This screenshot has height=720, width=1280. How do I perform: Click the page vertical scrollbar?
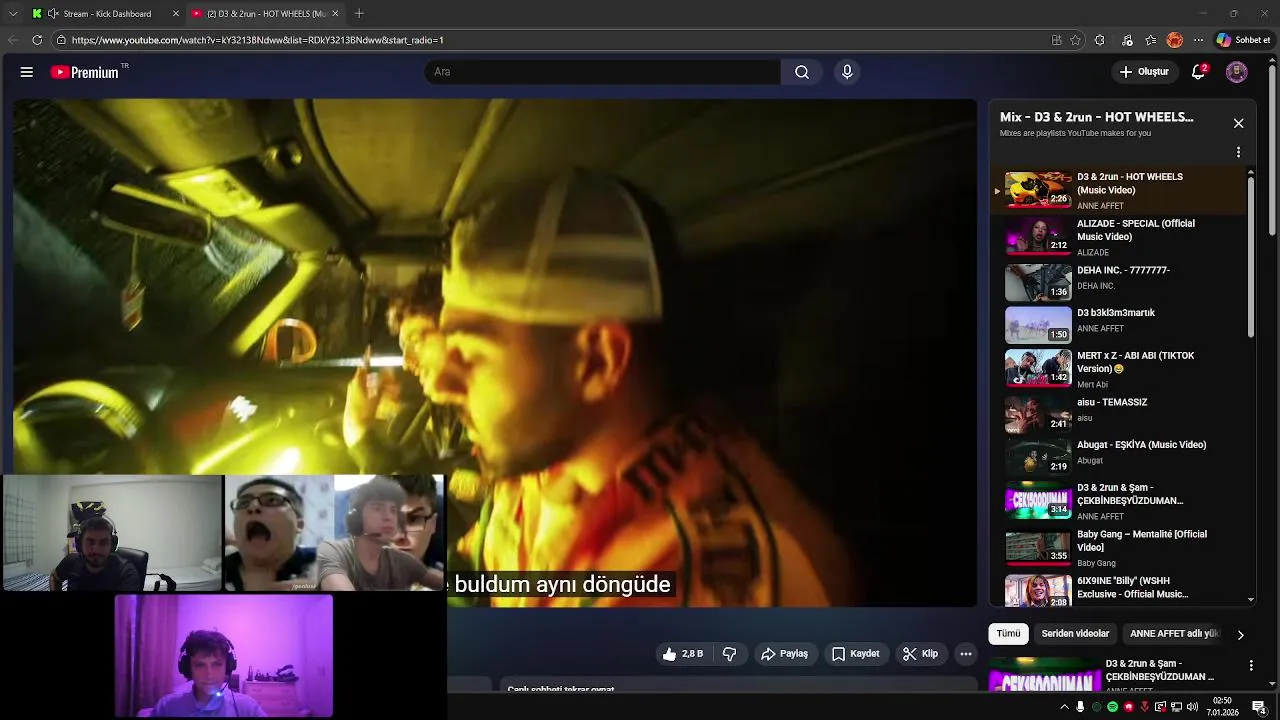click(1272, 150)
